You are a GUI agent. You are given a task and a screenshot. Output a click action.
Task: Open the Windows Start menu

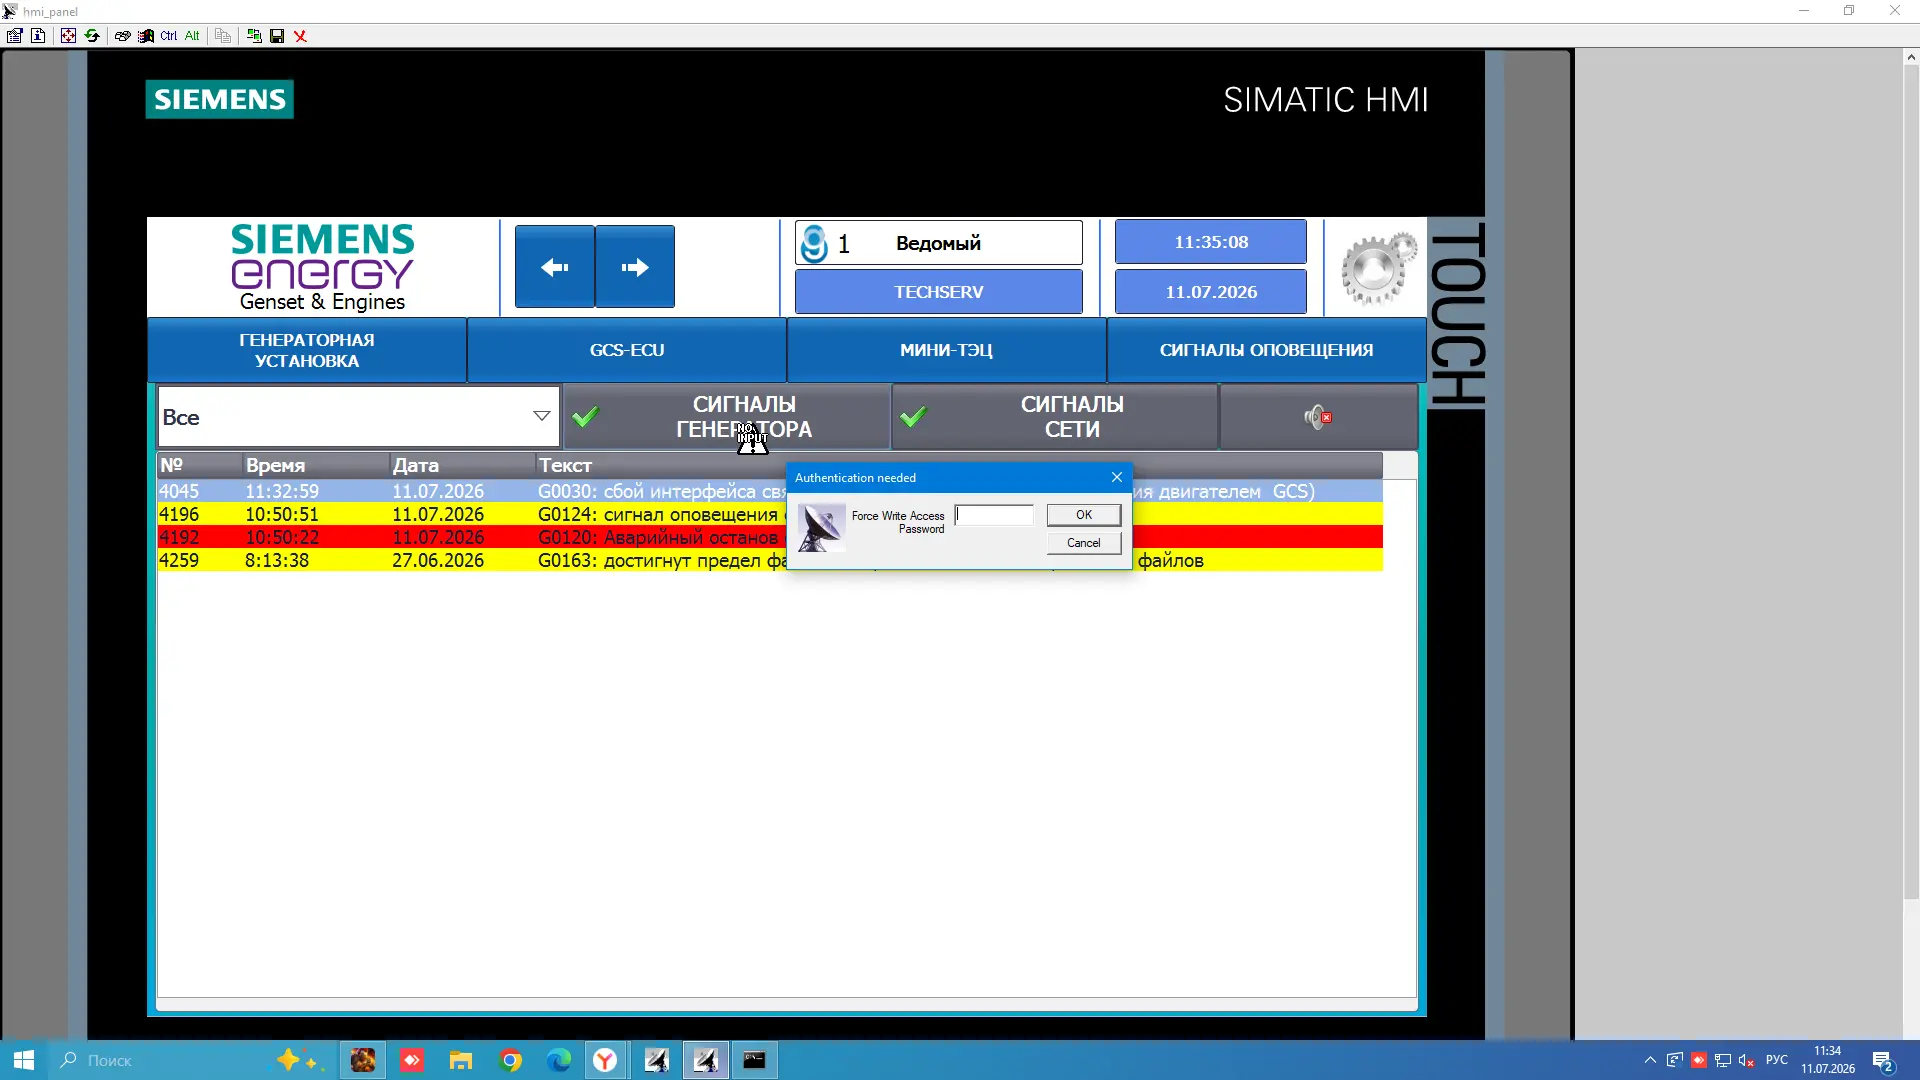(24, 1060)
